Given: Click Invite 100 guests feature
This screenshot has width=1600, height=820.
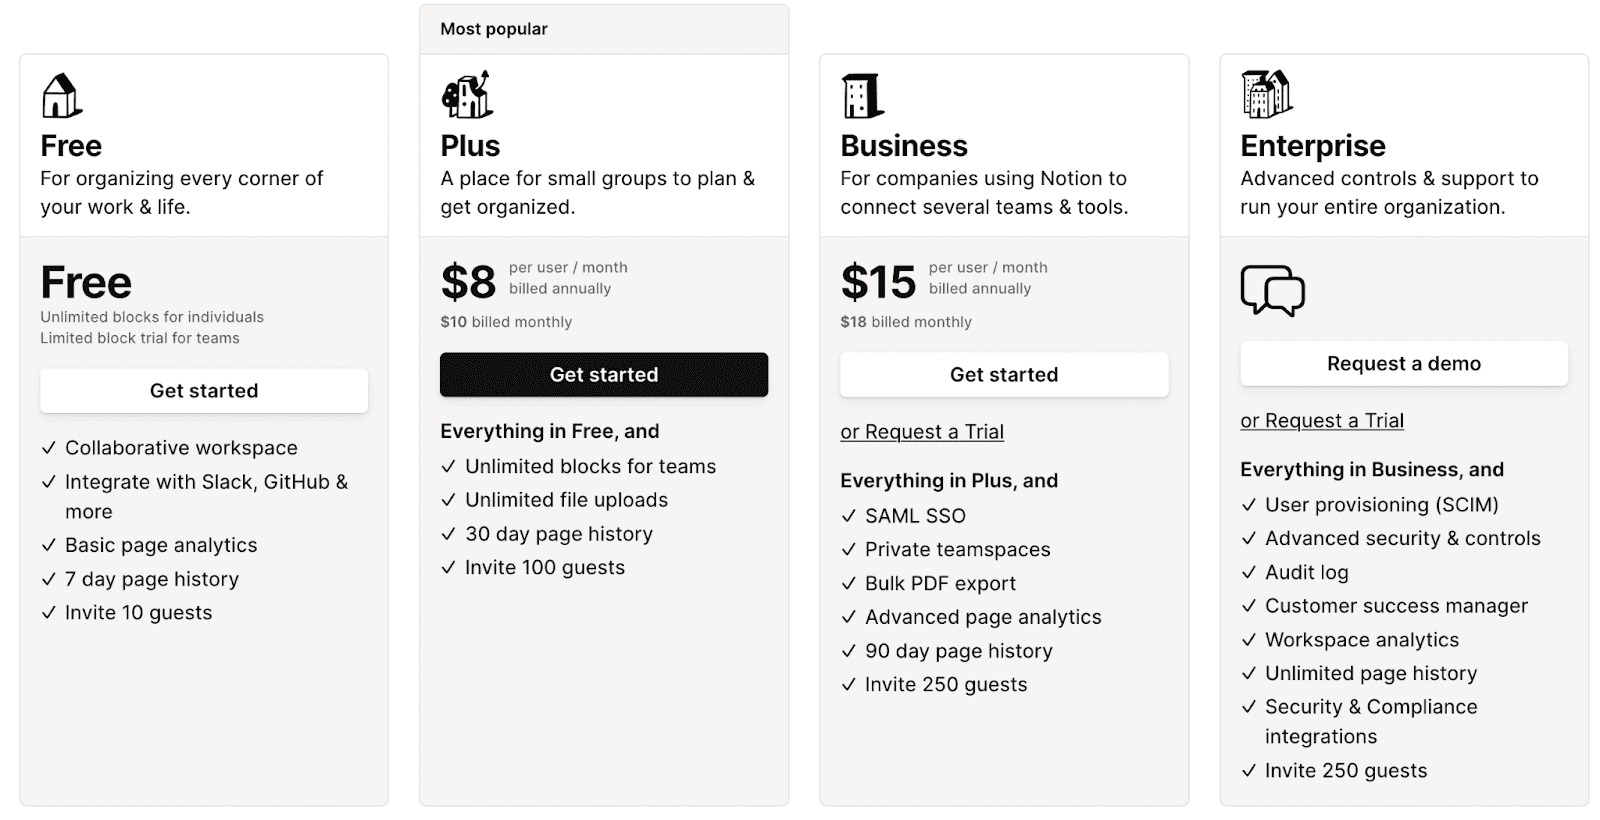Looking at the screenshot, I should point(544,568).
